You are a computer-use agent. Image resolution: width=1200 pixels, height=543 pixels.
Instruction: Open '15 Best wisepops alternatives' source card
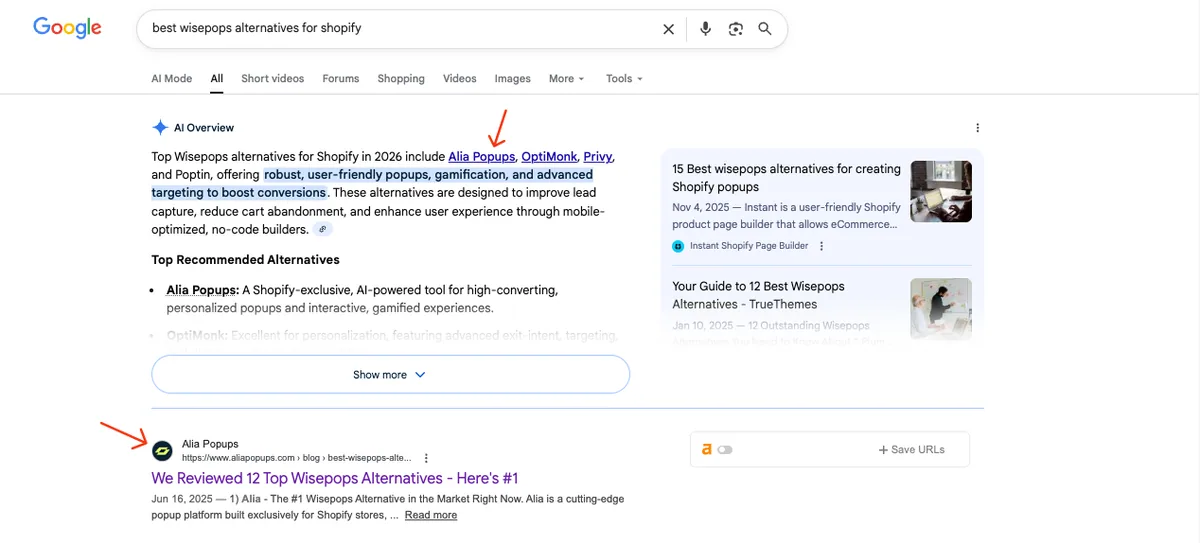(787, 178)
